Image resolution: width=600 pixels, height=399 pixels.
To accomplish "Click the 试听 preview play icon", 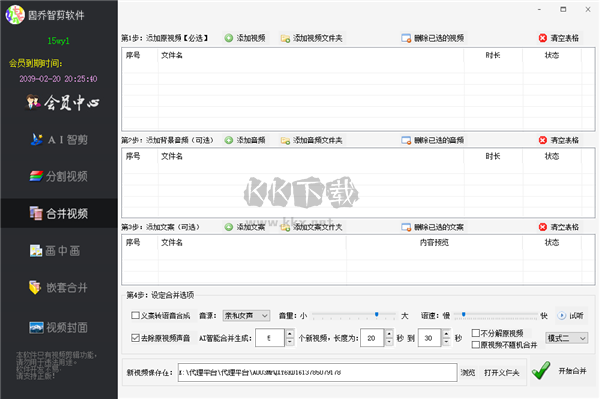I will point(561,315).
